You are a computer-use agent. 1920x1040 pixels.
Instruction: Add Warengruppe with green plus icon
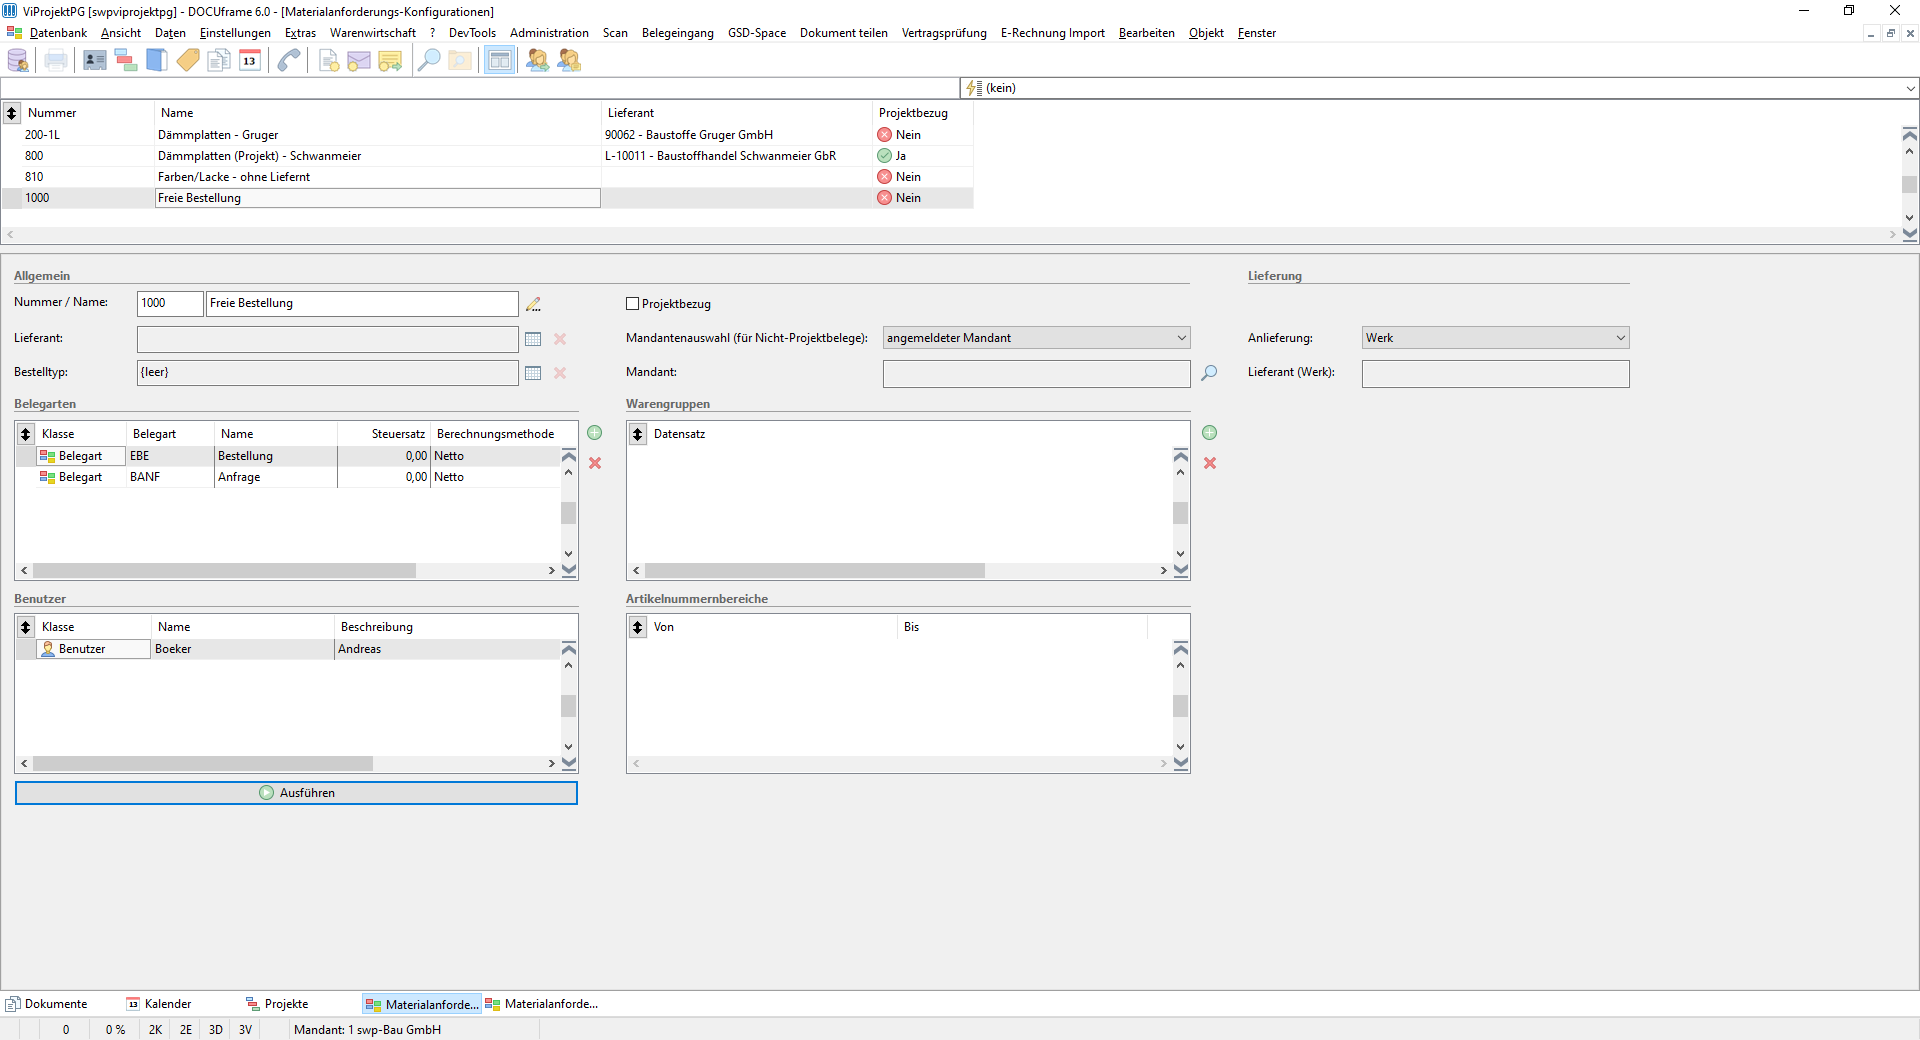(x=1210, y=433)
